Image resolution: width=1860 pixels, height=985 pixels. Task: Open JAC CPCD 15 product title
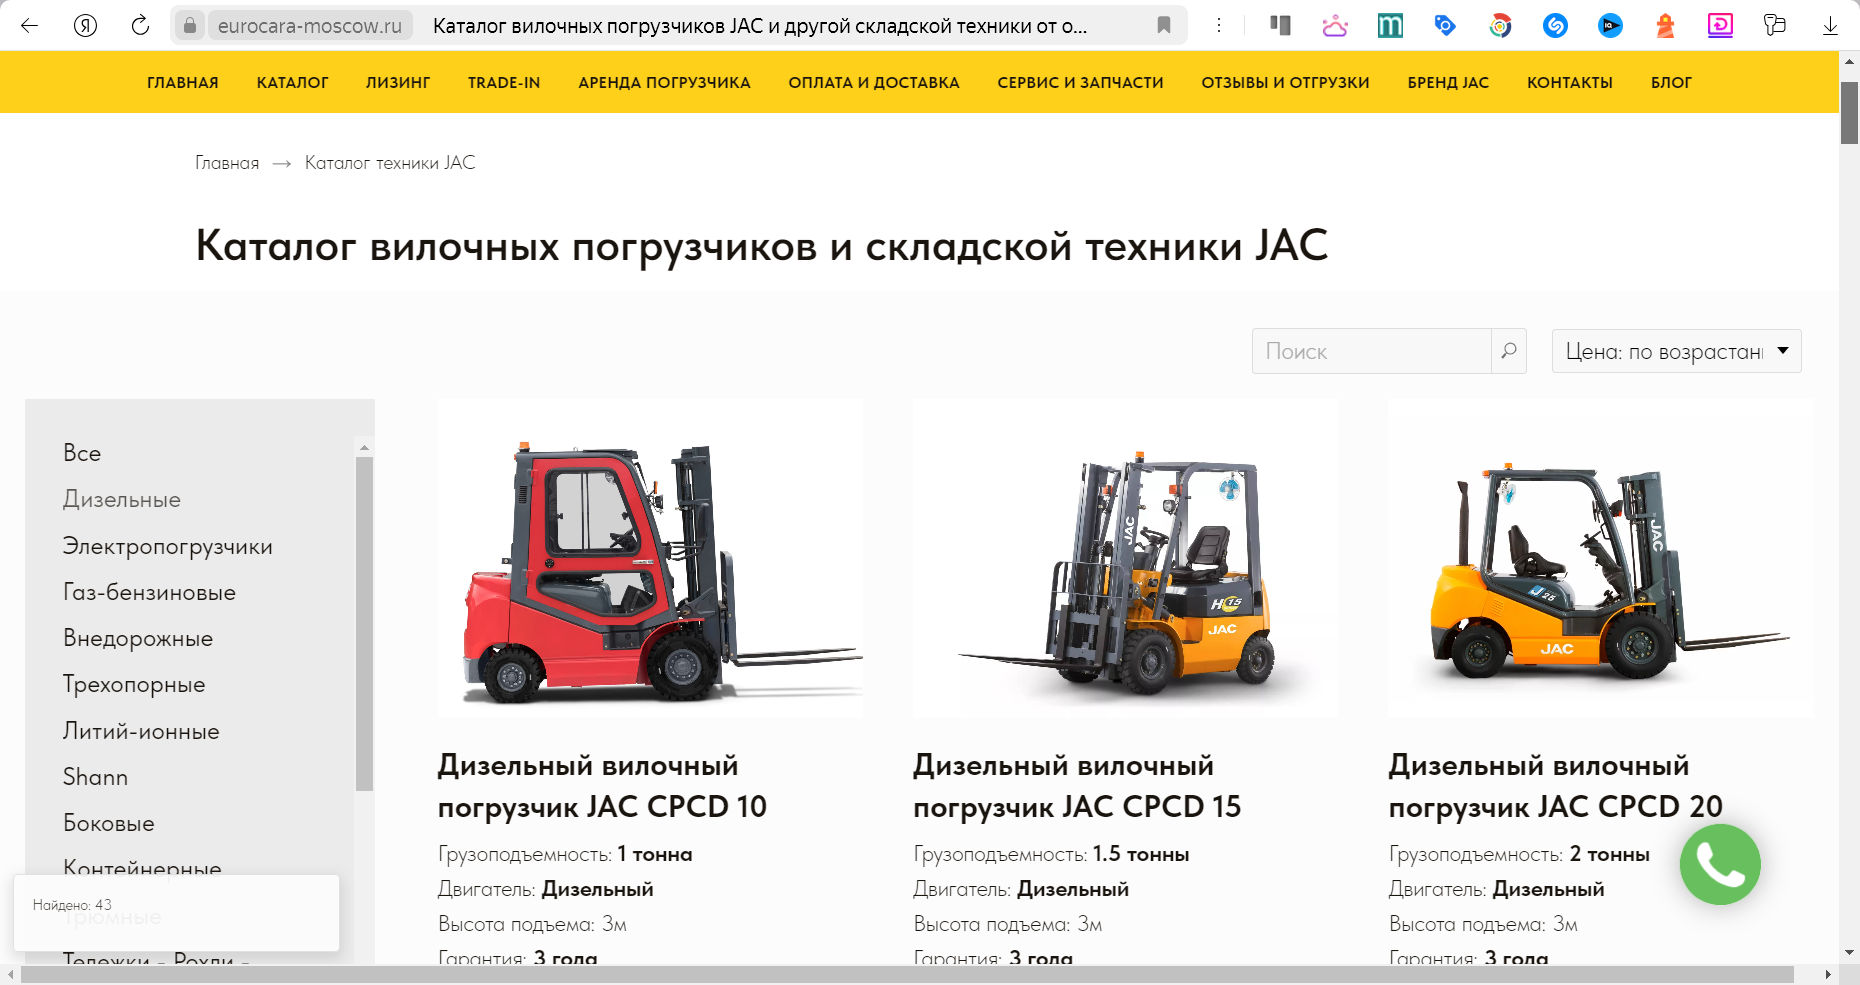1077,786
